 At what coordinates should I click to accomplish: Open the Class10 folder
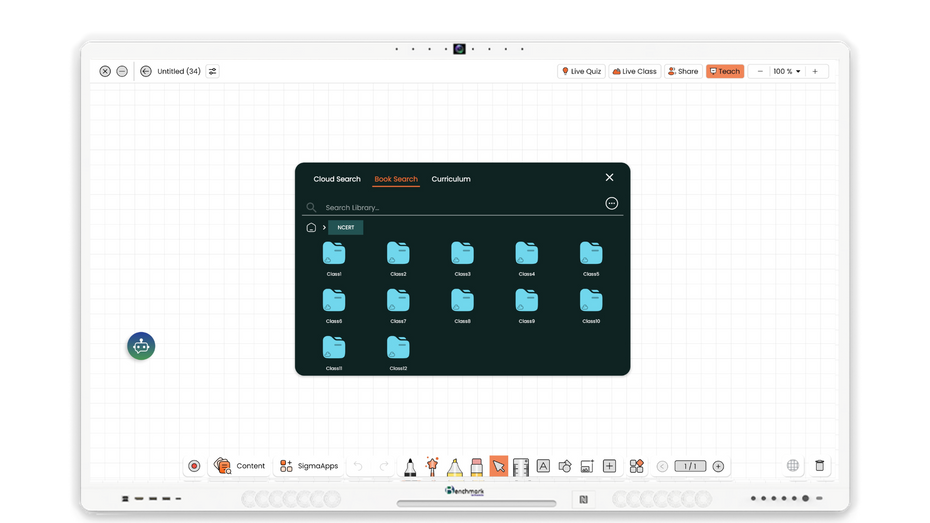(591, 305)
